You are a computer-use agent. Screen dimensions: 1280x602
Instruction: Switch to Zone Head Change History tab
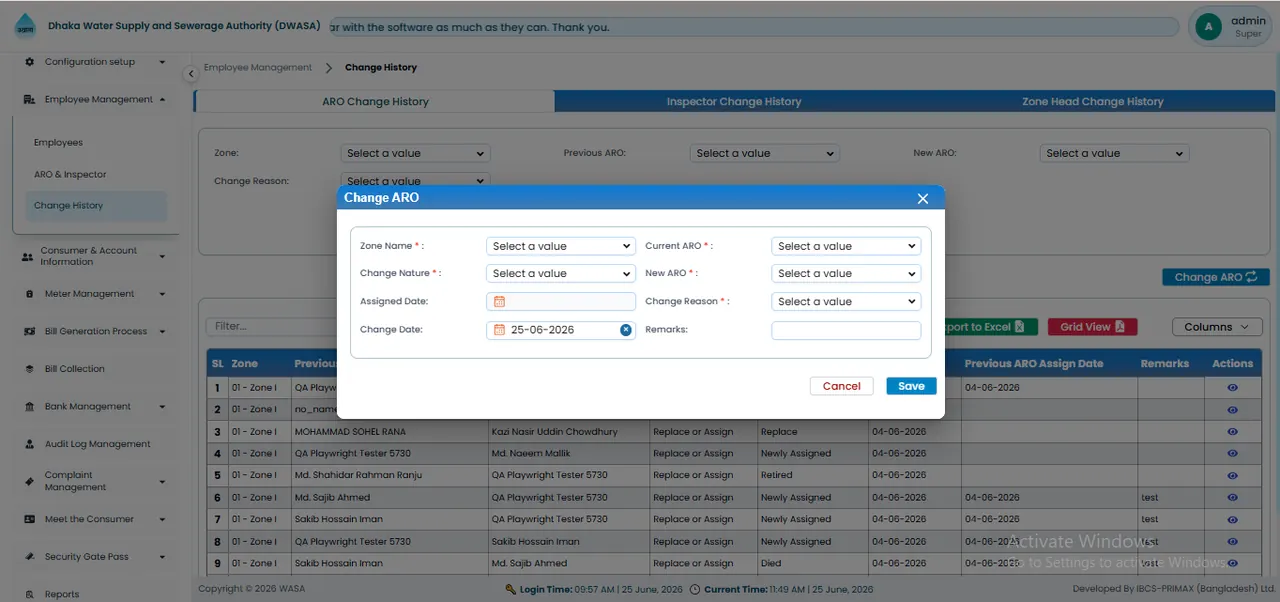pyautogui.click(x=1093, y=101)
